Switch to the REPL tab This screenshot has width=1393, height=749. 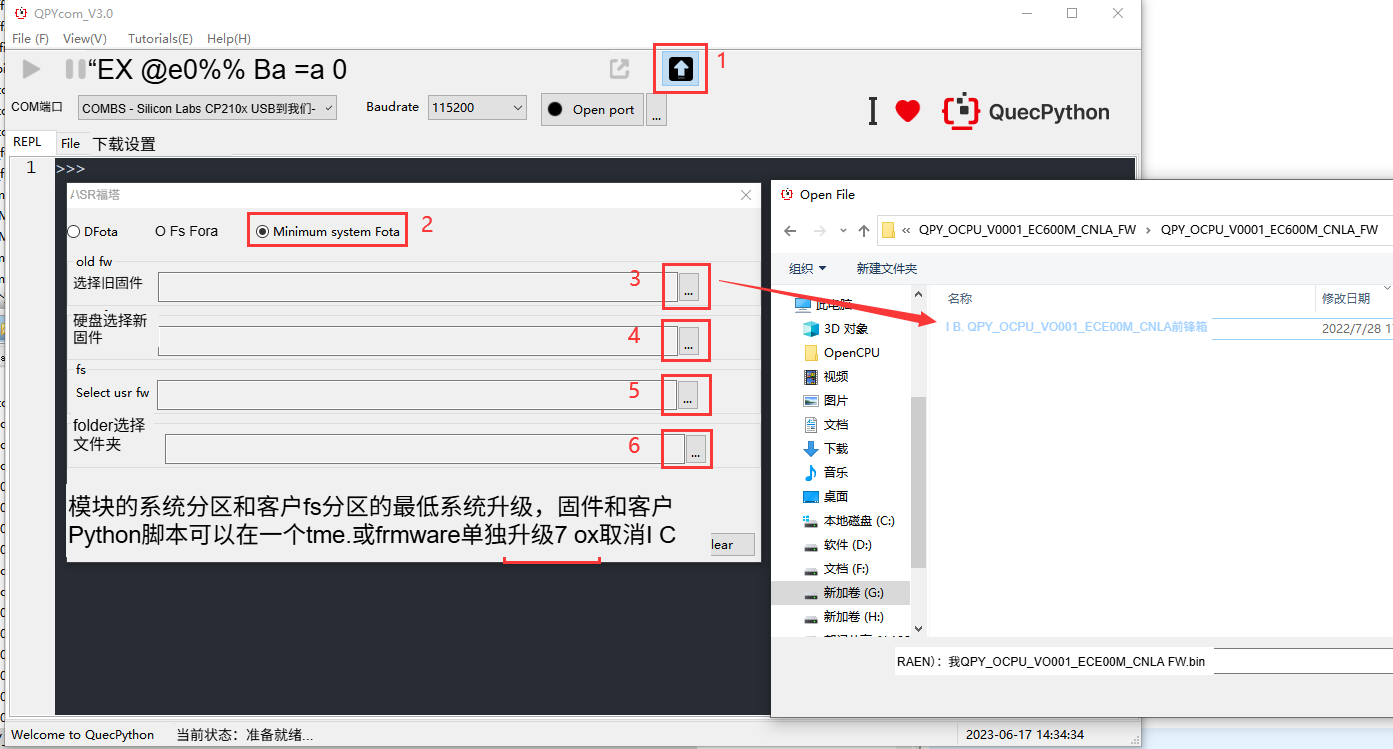28,142
